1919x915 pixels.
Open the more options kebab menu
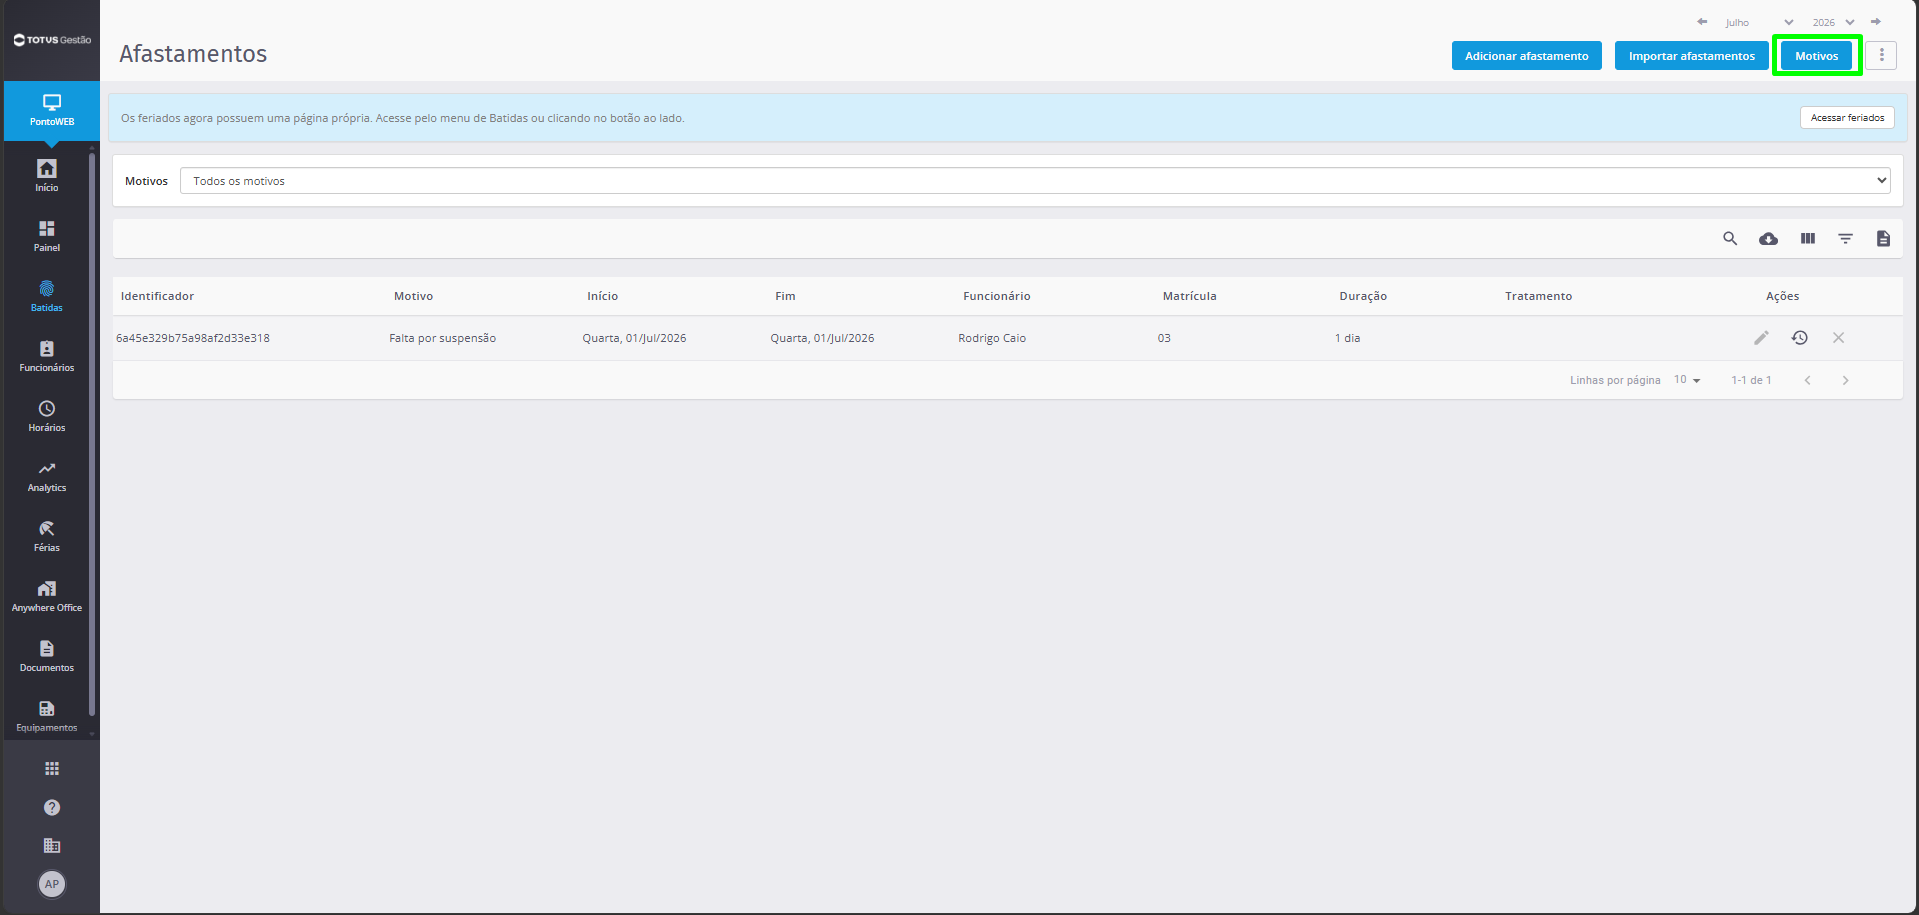(1881, 55)
